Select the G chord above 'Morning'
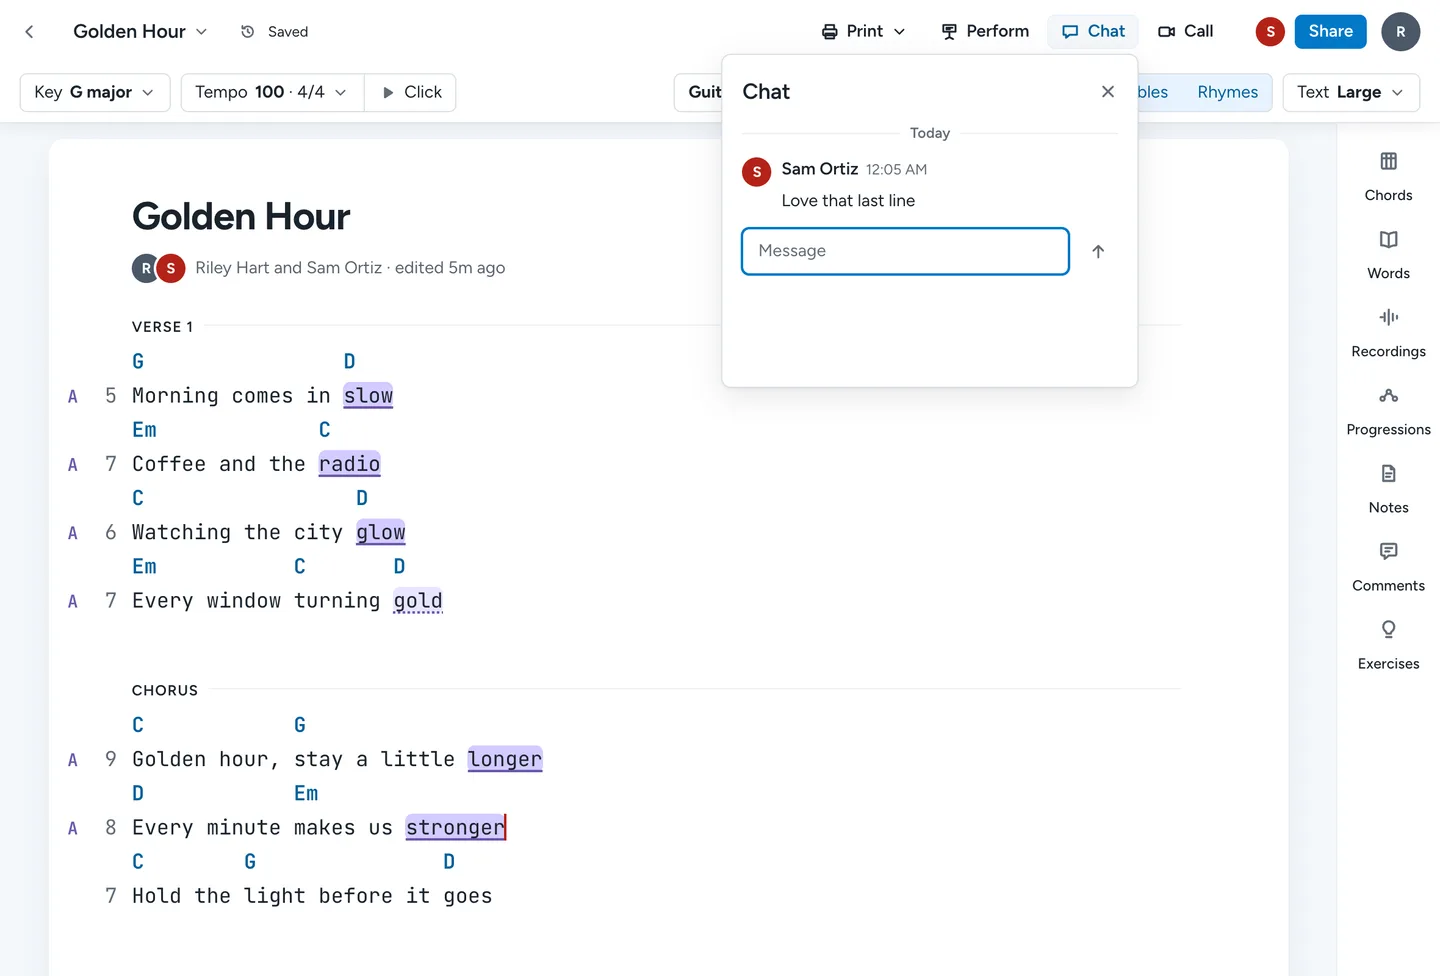This screenshot has width=1440, height=976. coord(138,361)
